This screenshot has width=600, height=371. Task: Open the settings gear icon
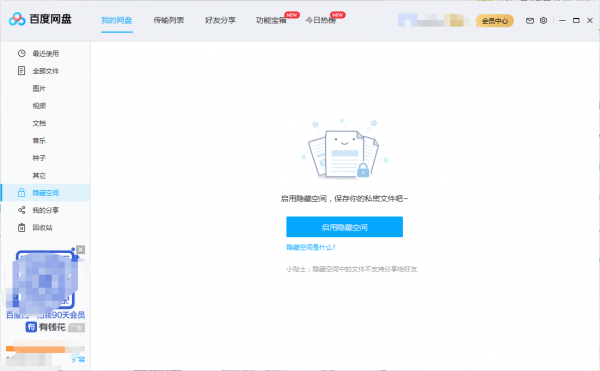click(543, 21)
